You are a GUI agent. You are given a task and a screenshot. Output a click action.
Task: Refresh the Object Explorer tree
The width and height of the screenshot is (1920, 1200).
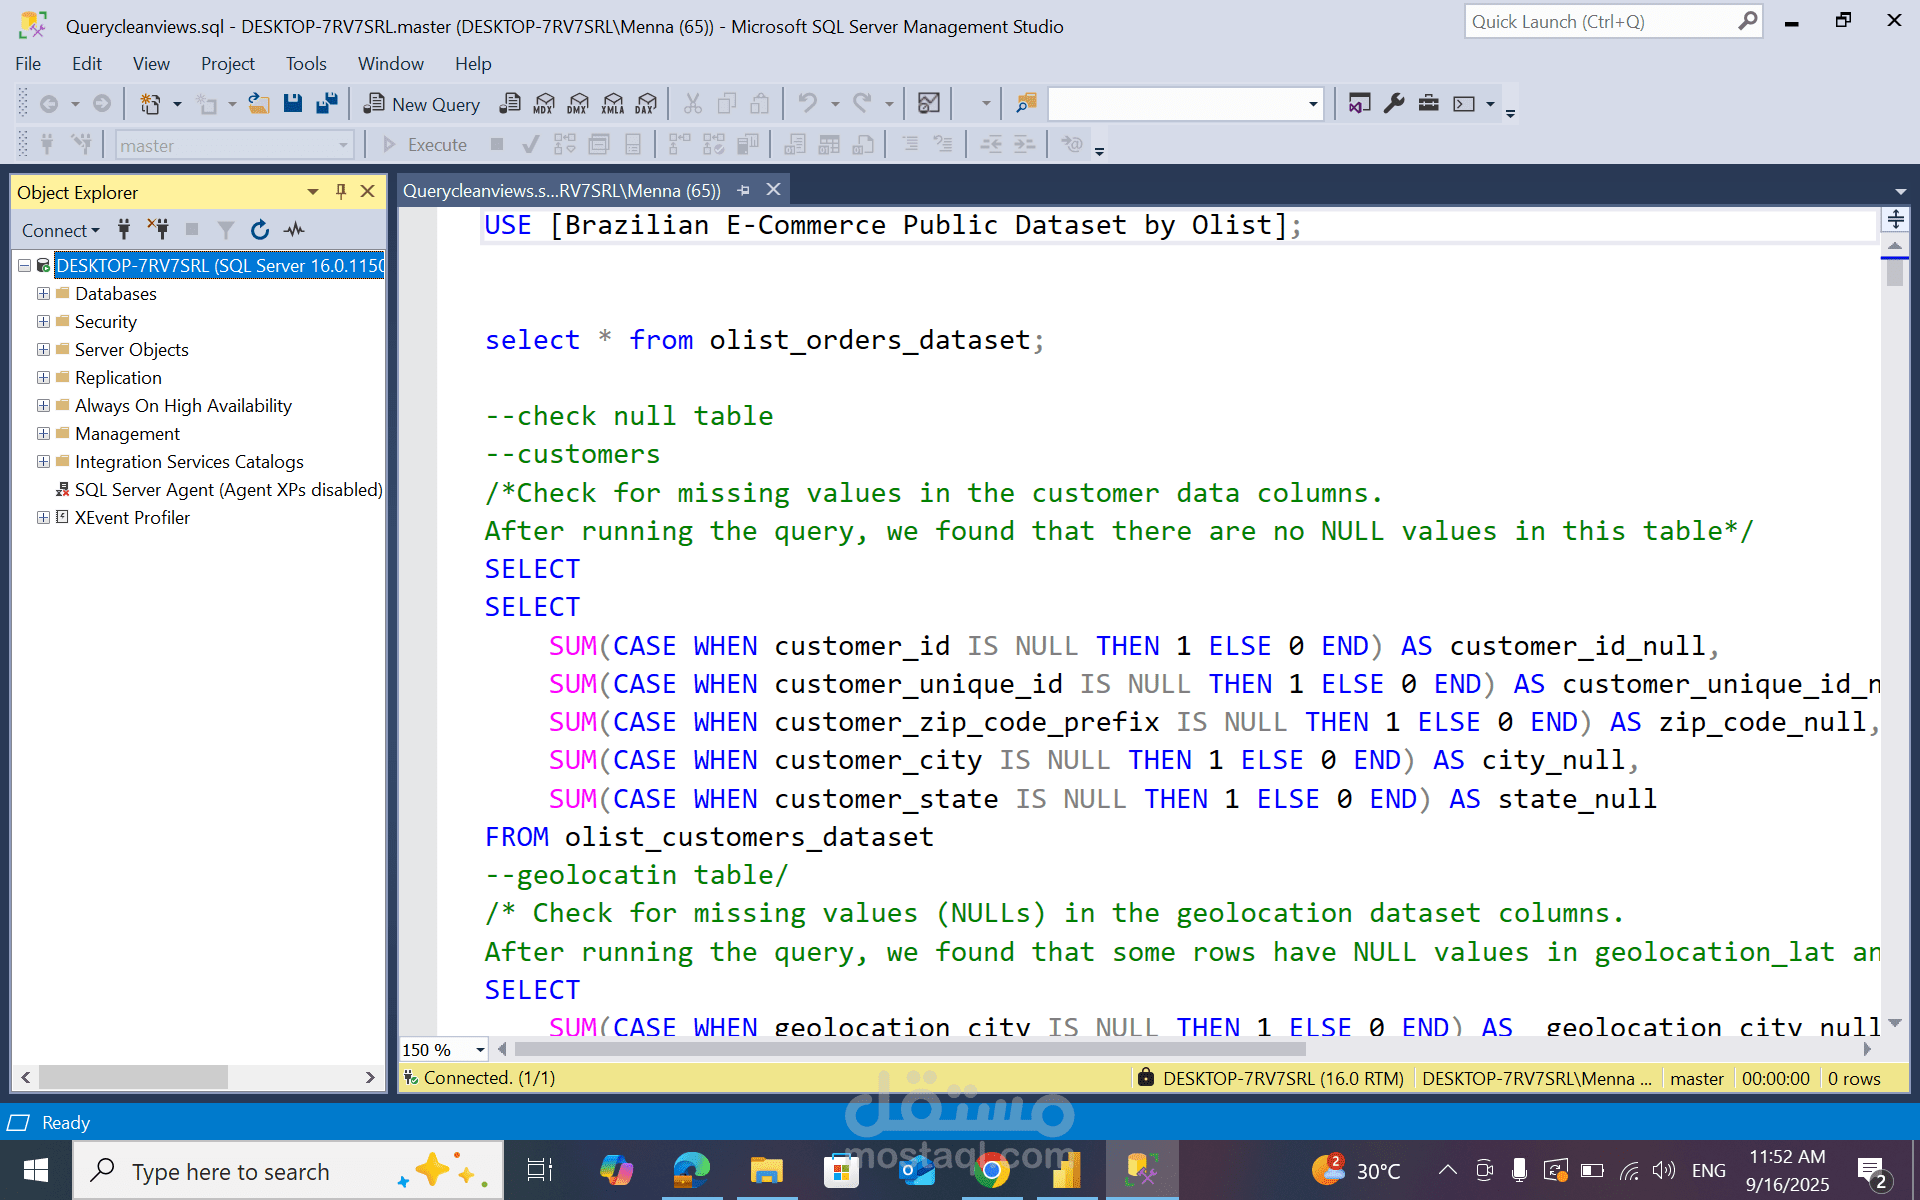(260, 229)
